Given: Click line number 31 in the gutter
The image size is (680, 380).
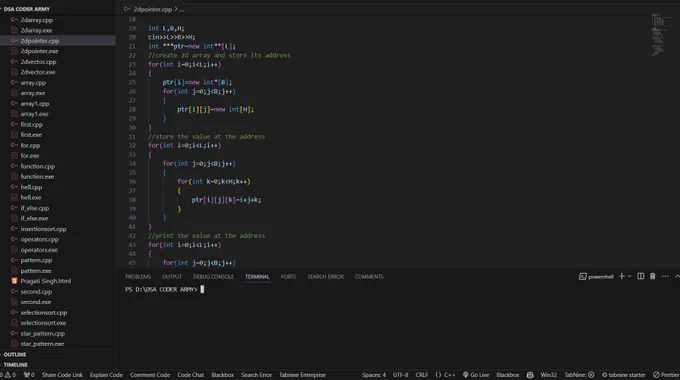Looking at the screenshot, I should [x=132, y=136].
